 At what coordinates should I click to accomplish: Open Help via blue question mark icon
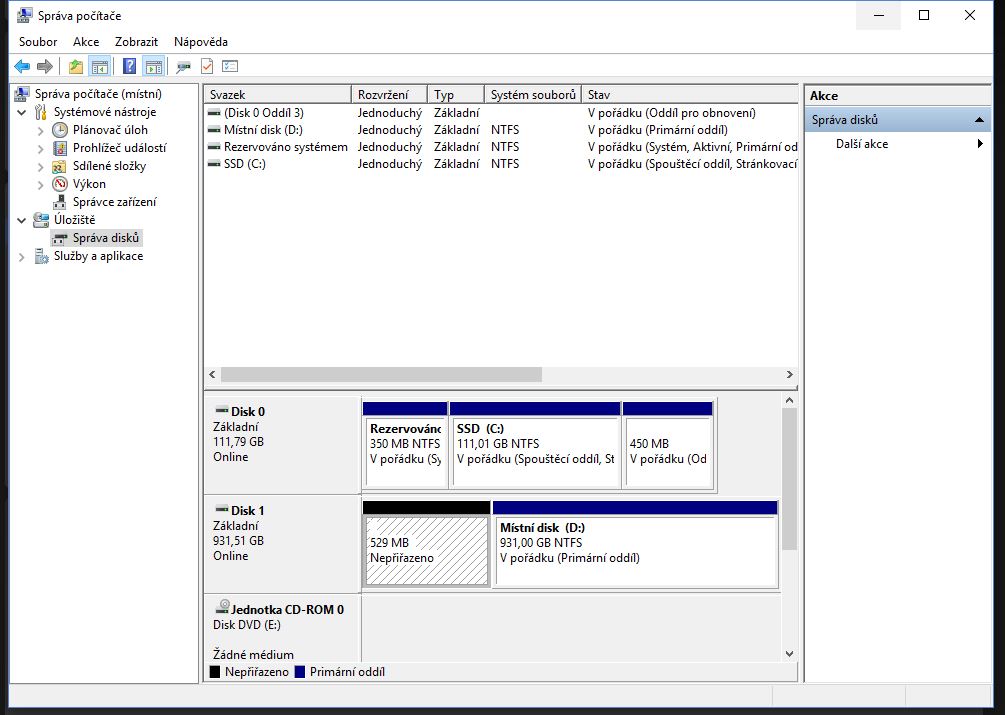[x=129, y=67]
